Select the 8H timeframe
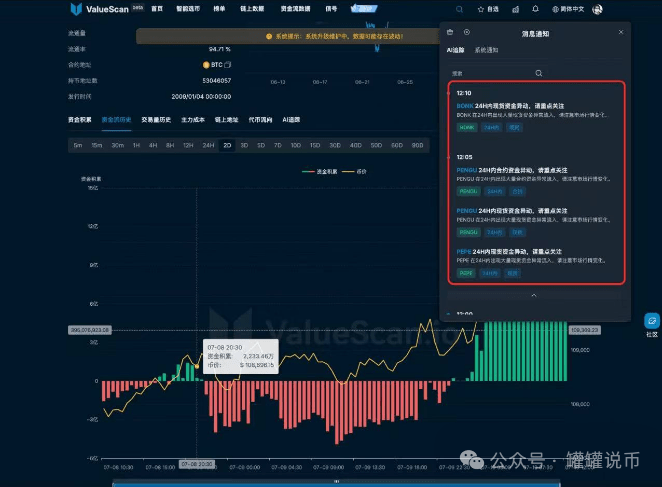The width and height of the screenshot is (662, 487). (170, 145)
